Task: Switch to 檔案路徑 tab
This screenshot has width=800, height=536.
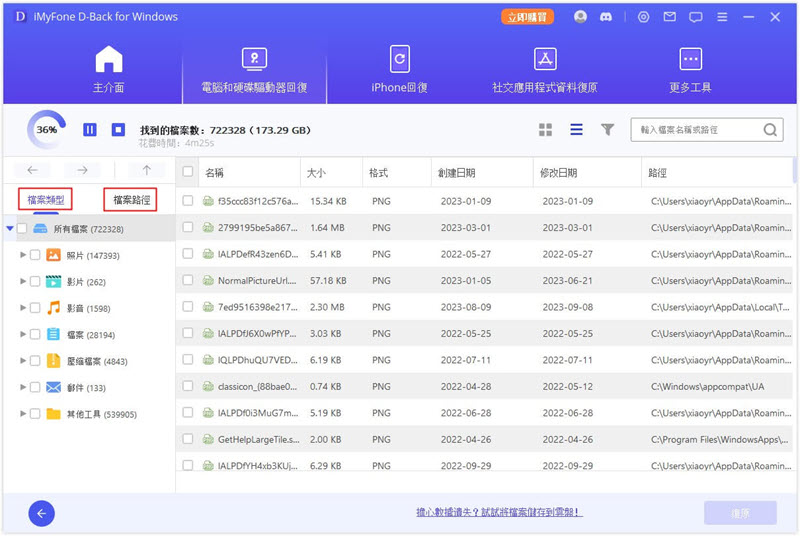Action: [x=131, y=199]
